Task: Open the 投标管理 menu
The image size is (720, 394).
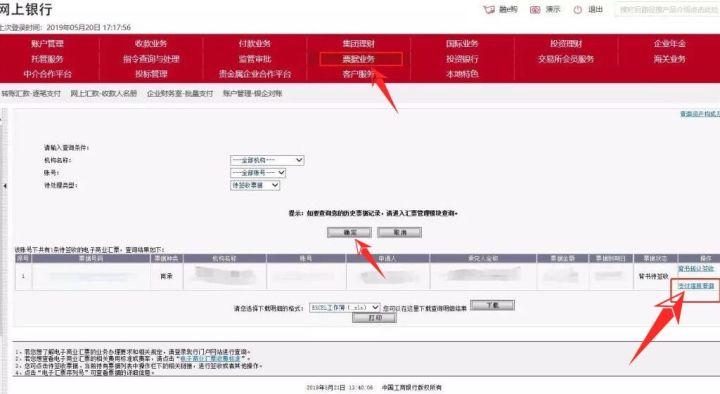Action: pos(151,74)
